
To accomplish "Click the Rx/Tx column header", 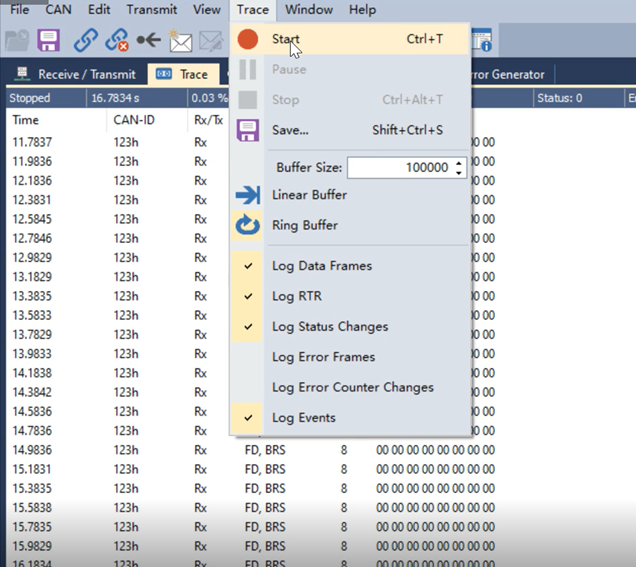I will point(208,120).
